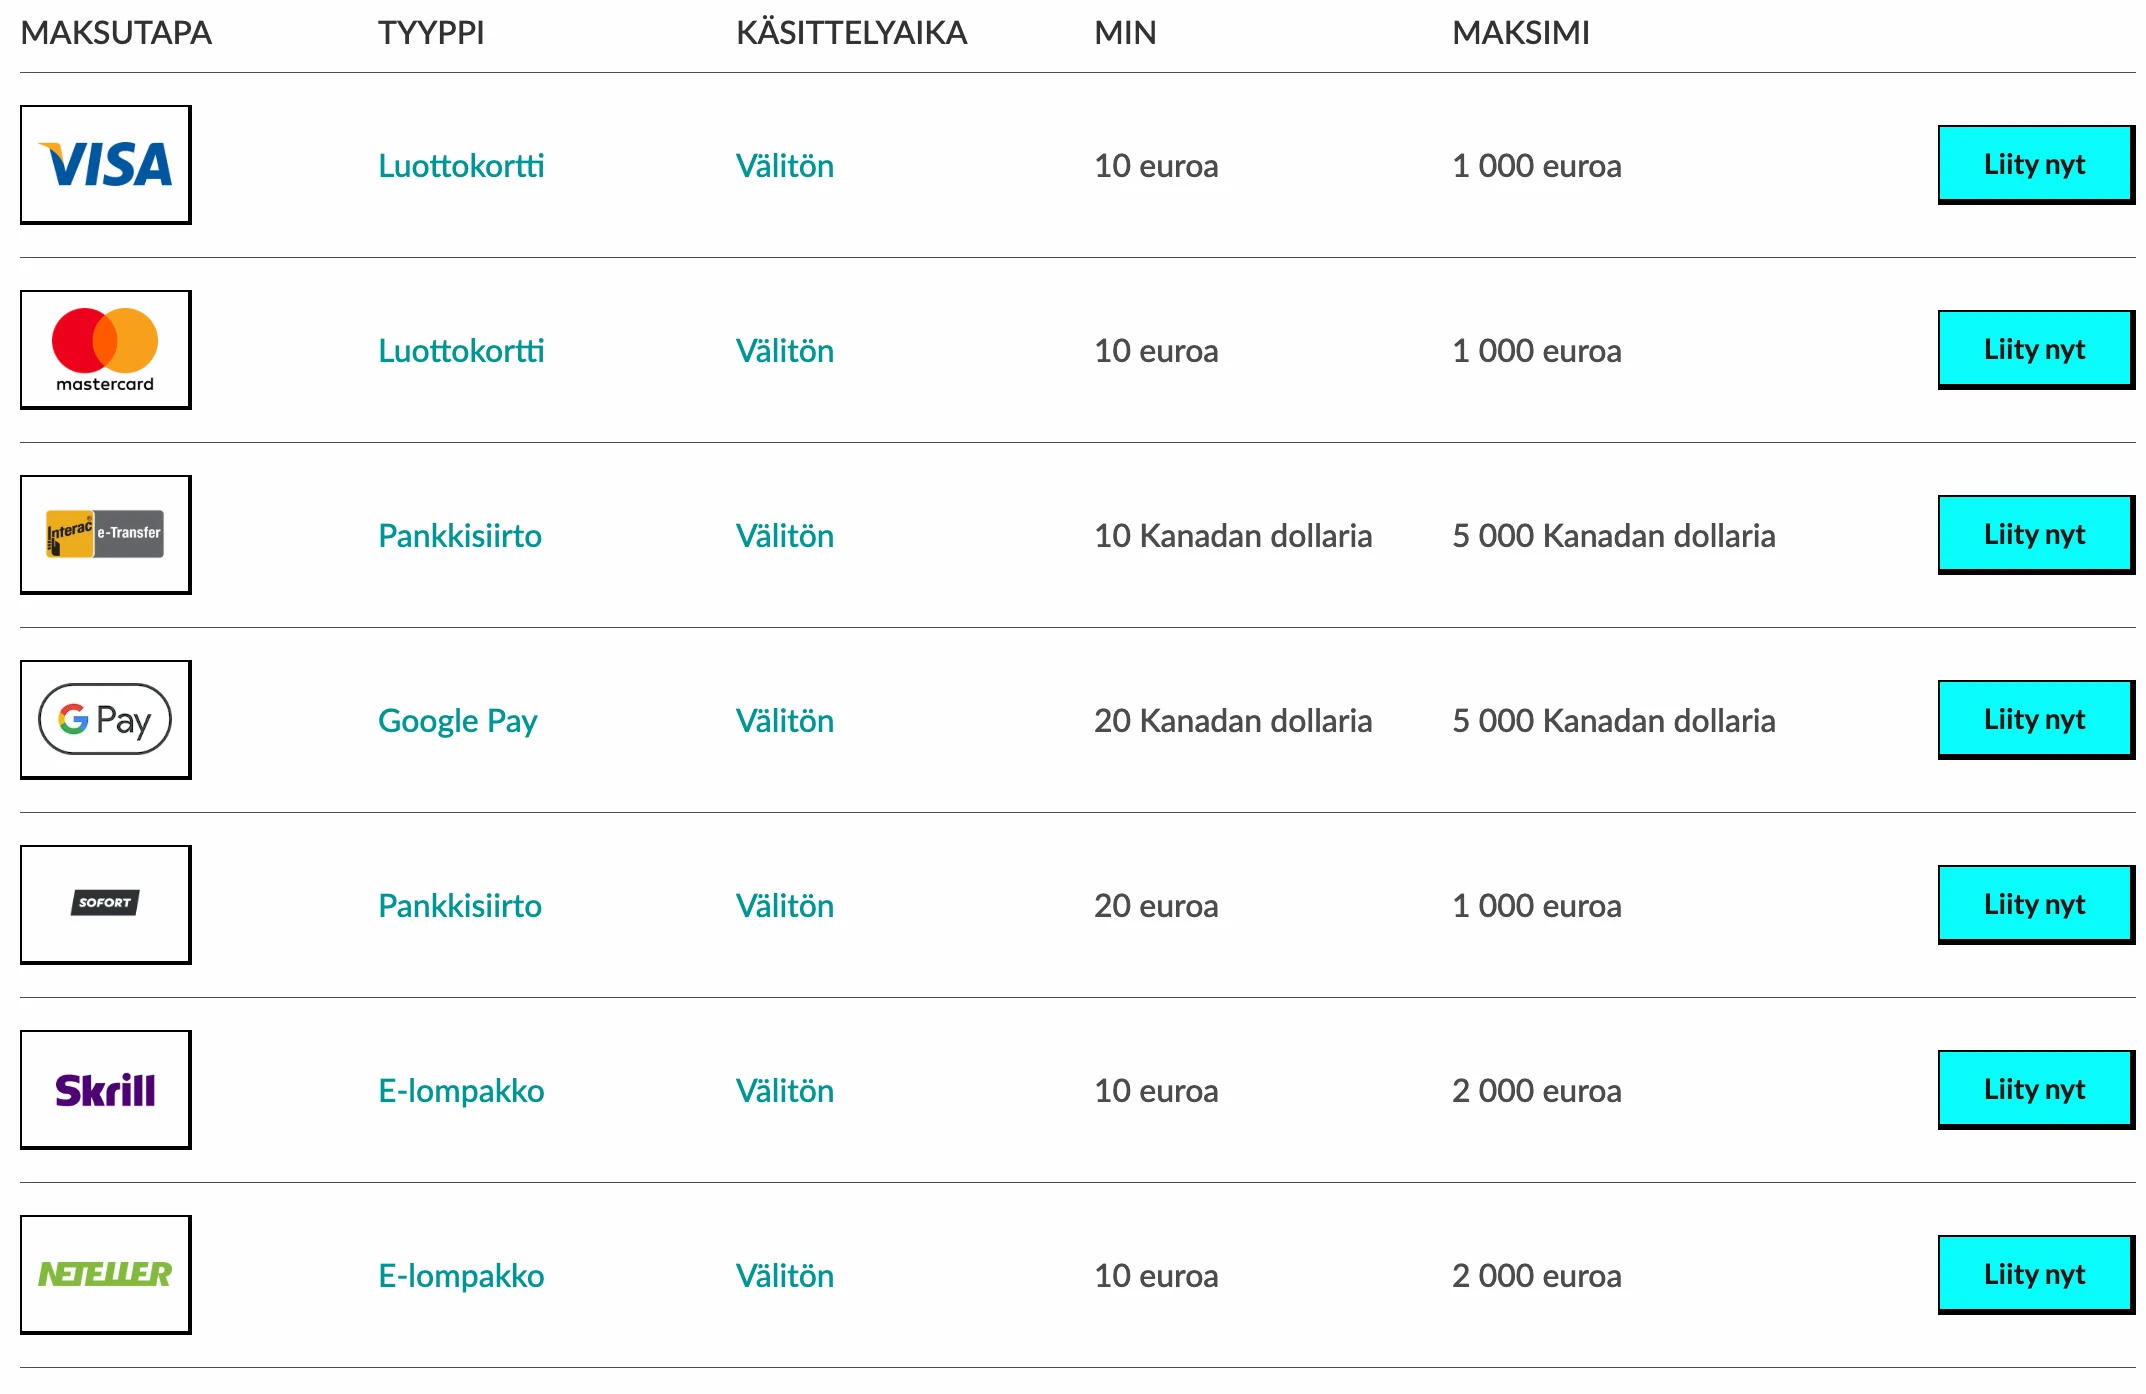Click the Neteller payment logo
This screenshot has height=1394, width=2146.
(106, 1275)
